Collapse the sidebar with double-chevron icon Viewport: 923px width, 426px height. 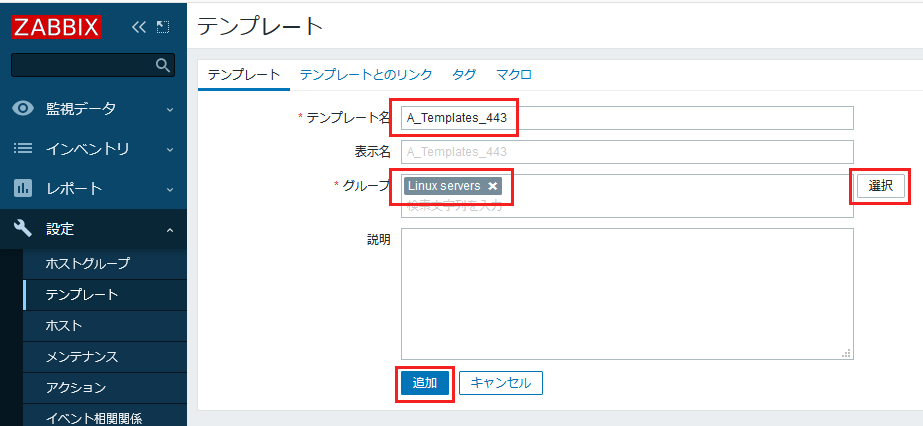[139, 27]
